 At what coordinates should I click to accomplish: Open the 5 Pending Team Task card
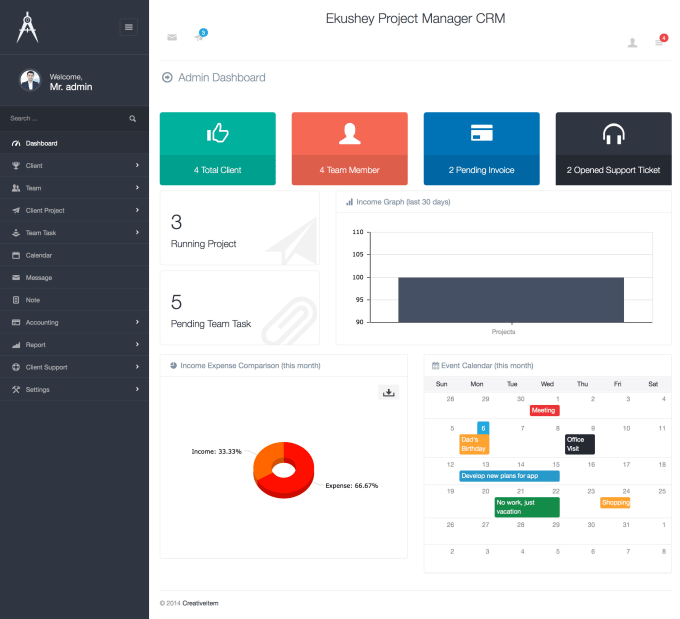point(240,308)
